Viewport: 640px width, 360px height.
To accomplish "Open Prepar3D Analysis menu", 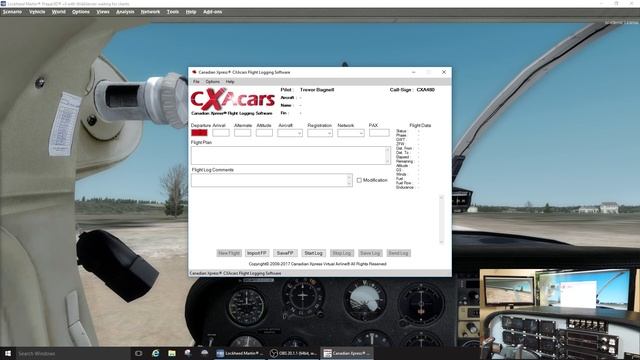I will click(125, 12).
